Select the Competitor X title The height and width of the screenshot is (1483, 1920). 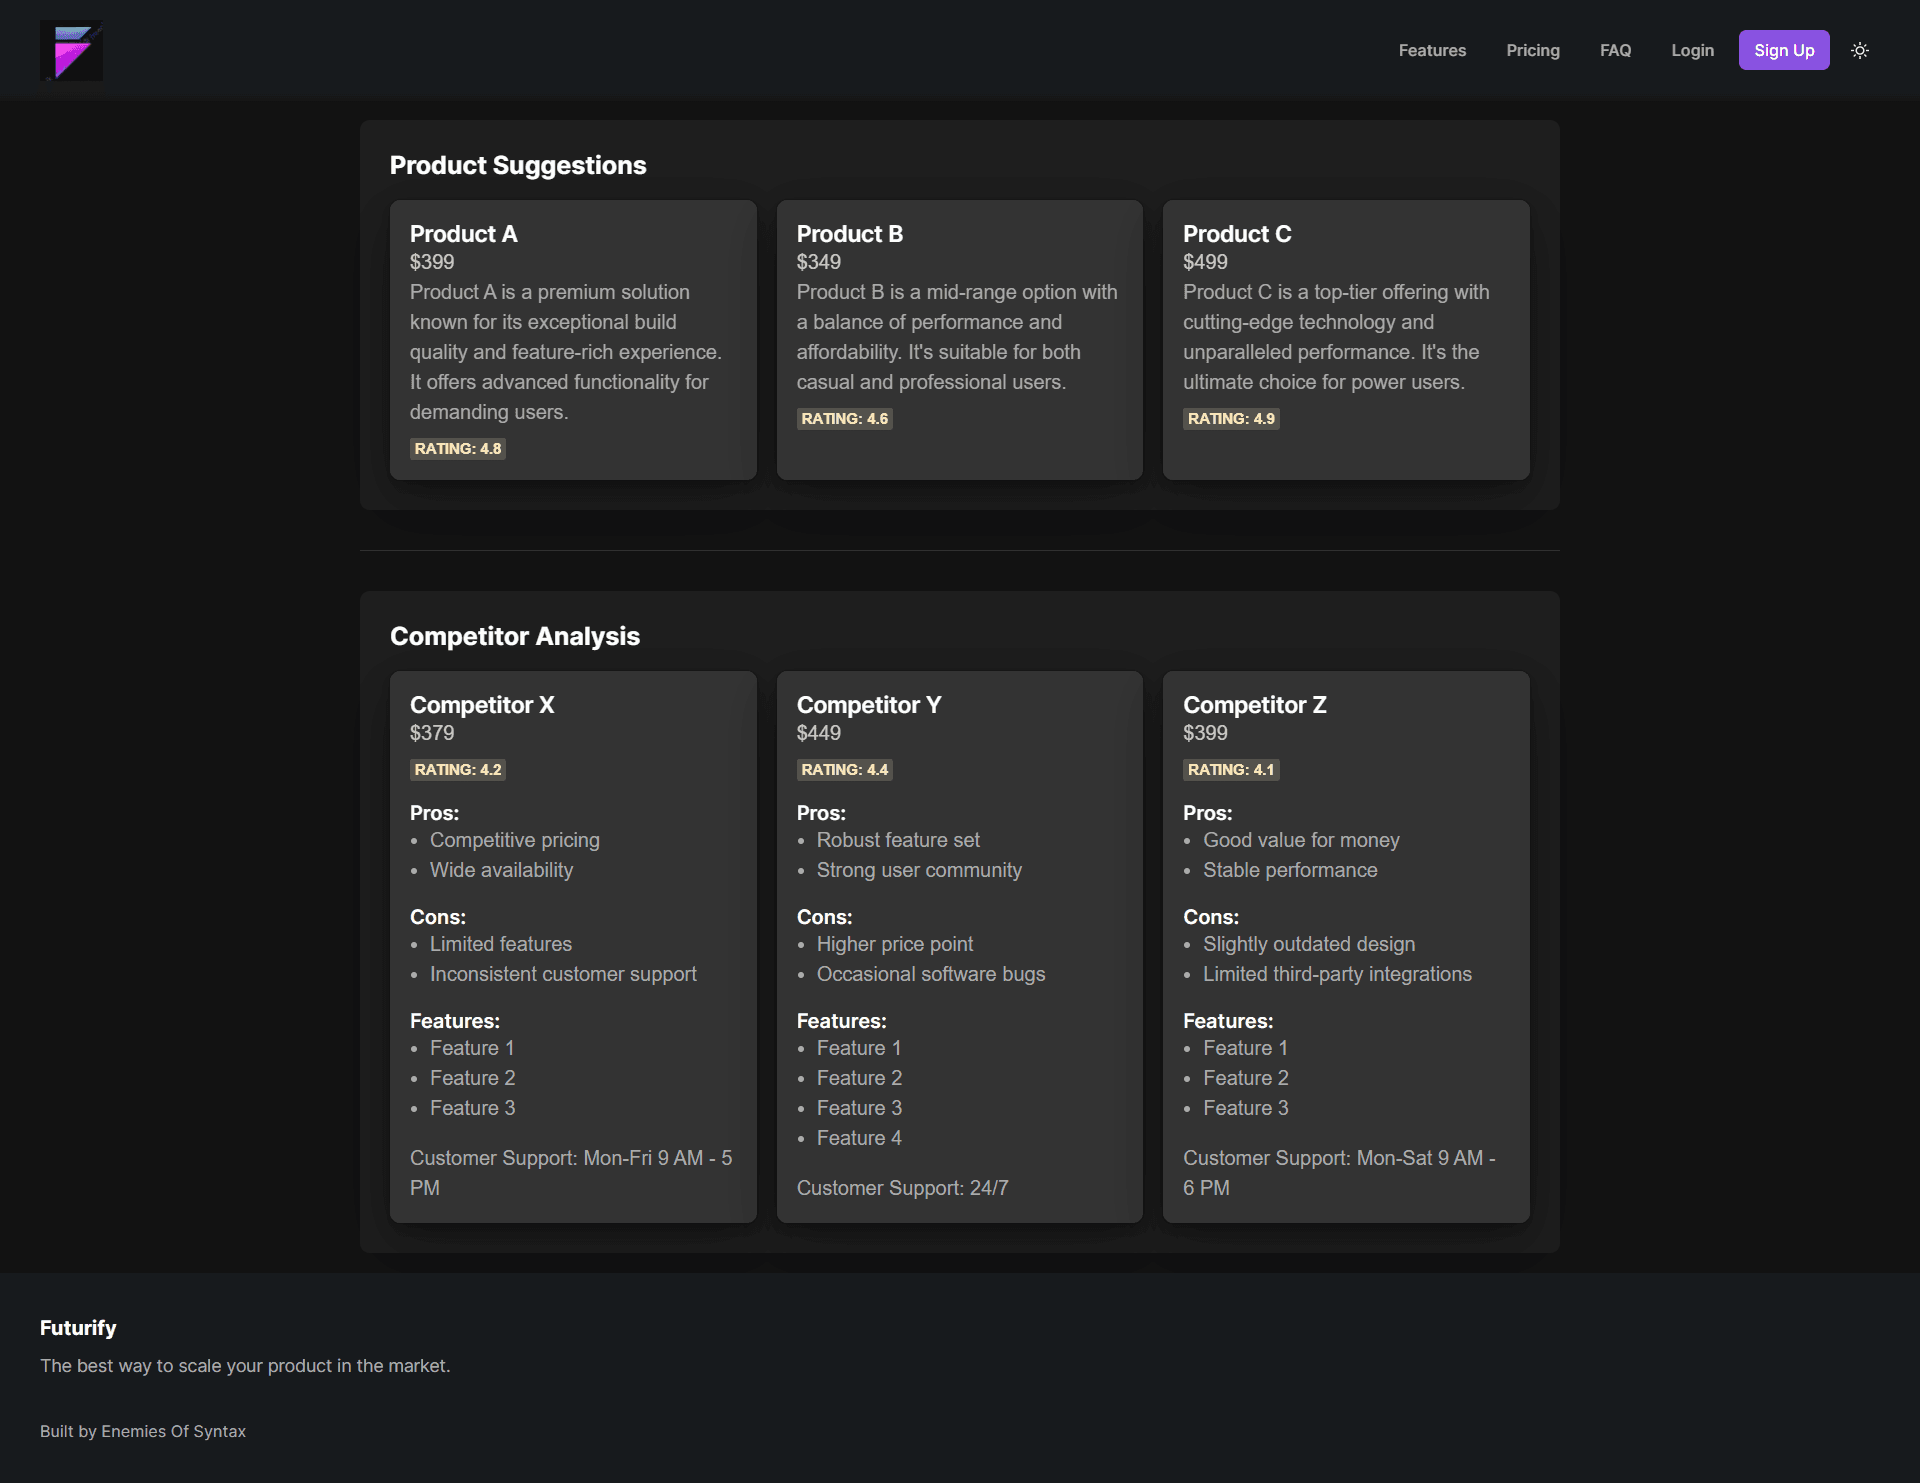coord(482,705)
